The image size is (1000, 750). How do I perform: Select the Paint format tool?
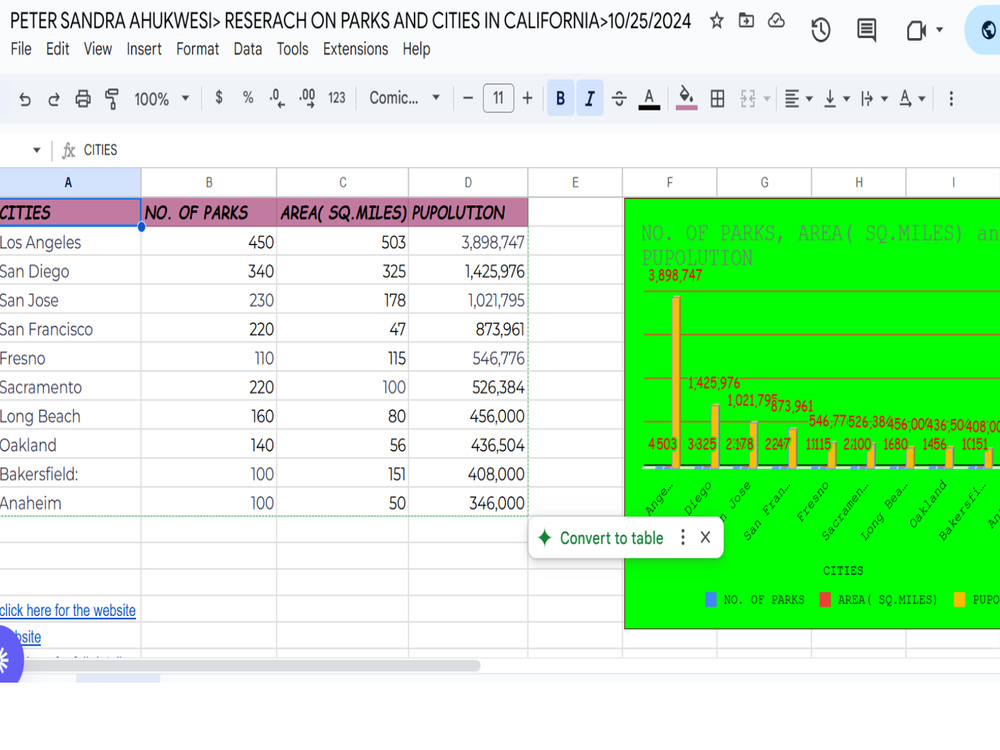112,99
